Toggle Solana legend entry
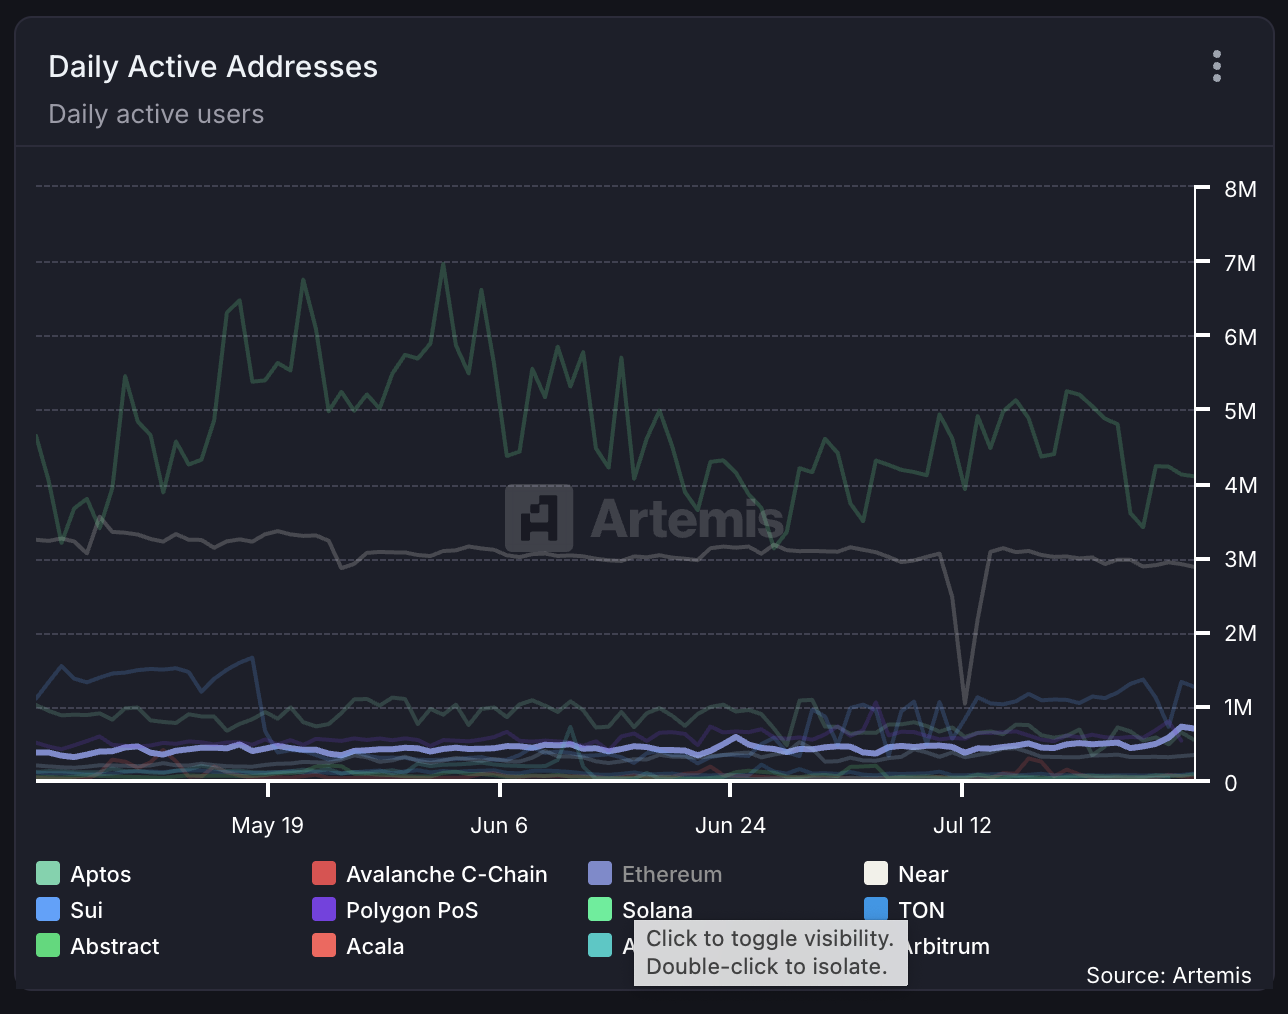This screenshot has height=1014, width=1288. [x=640, y=910]
